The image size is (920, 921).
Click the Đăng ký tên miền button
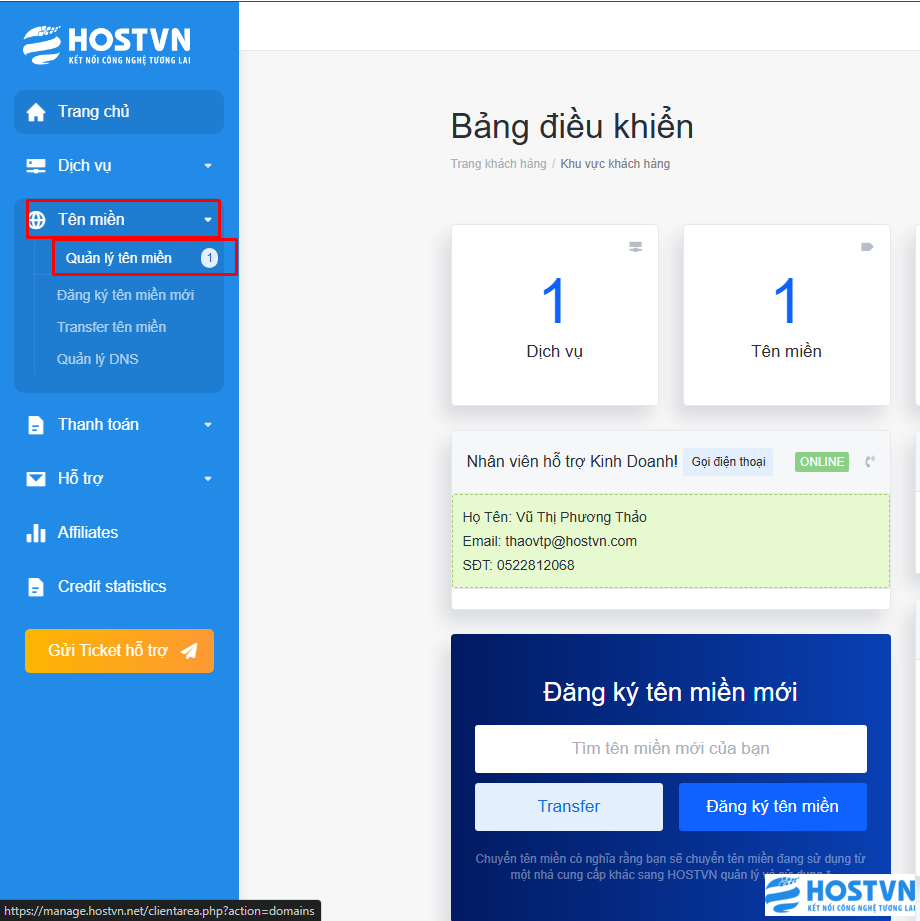[x=773, y=806]
